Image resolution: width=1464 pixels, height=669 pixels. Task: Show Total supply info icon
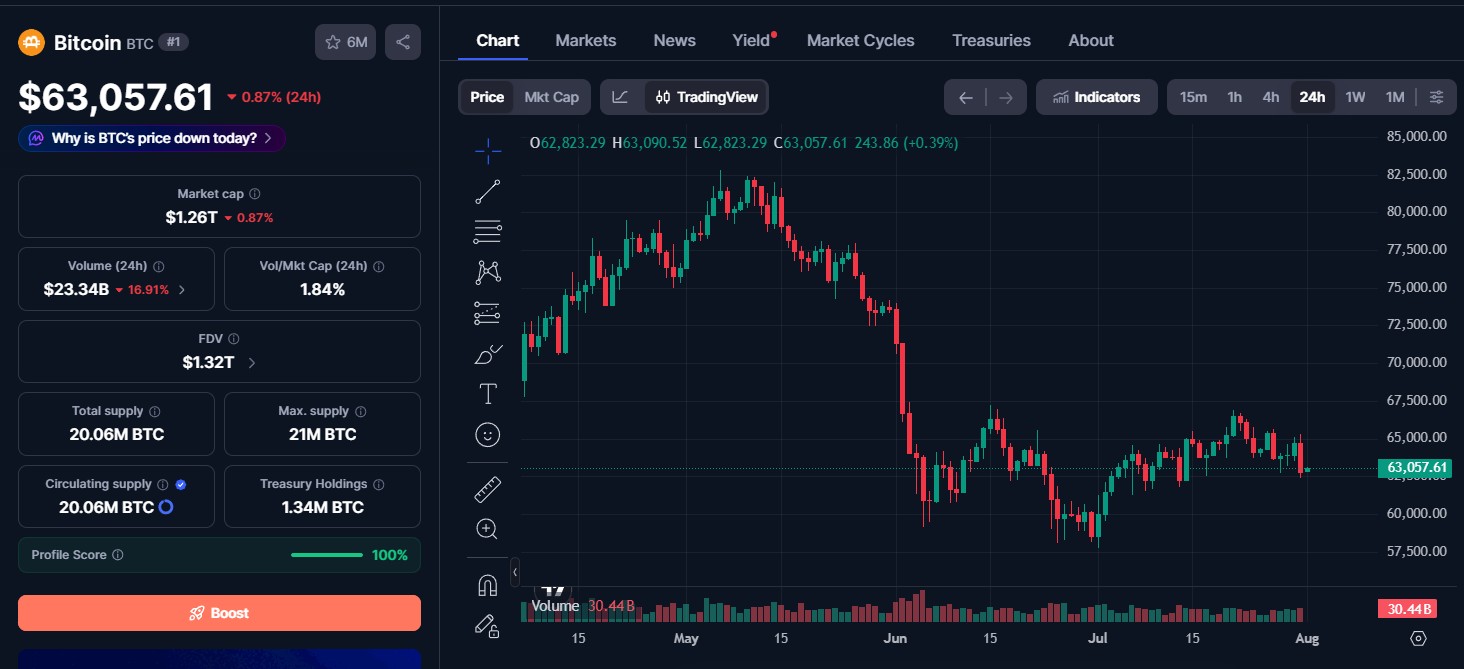pyautogui.click(x=155, y=412)
